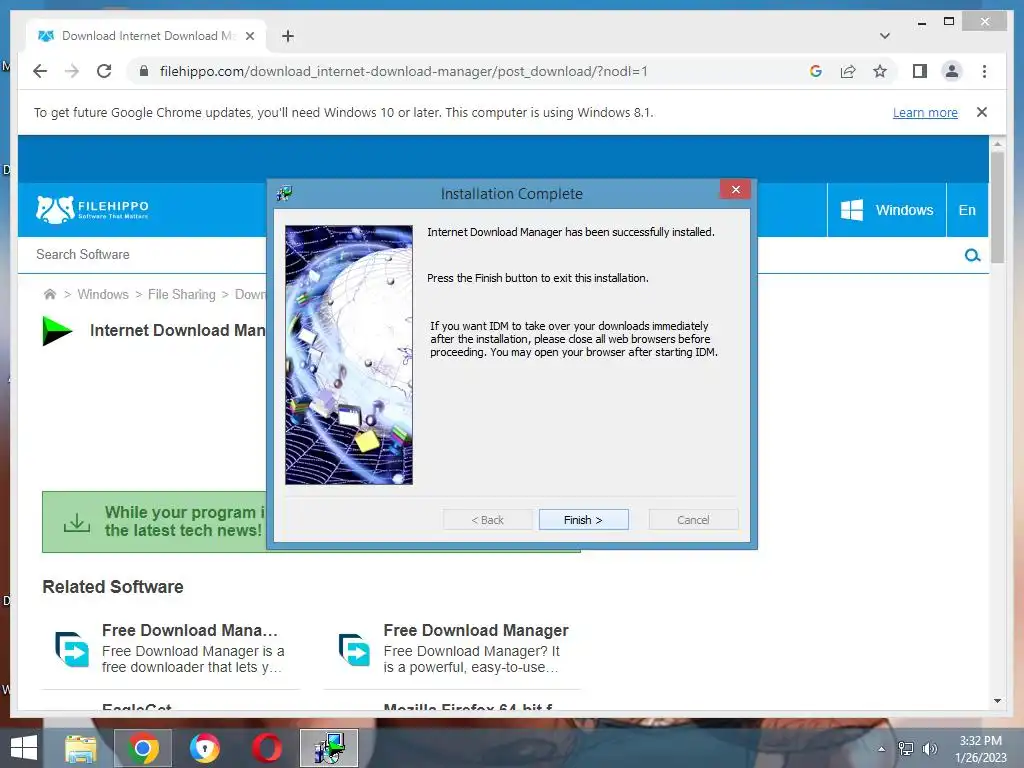The width and height of the screenshot is (1024, 768).
Task: Click the Cancel button in installer dialog
Action: click(693, 520)
